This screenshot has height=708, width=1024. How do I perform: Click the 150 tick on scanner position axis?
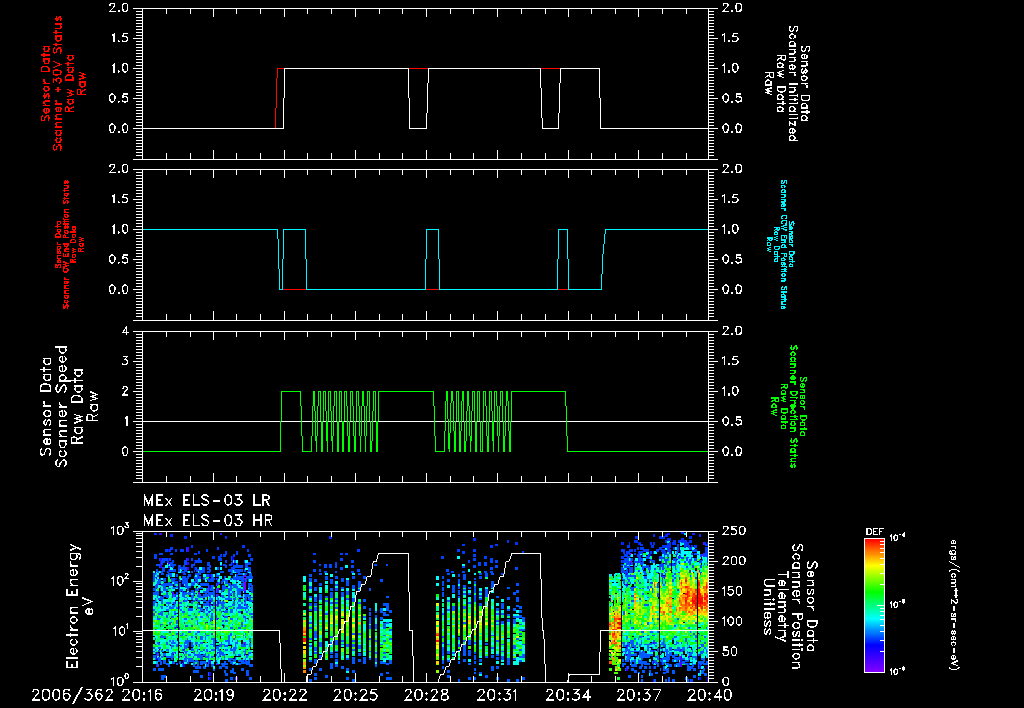734,590
